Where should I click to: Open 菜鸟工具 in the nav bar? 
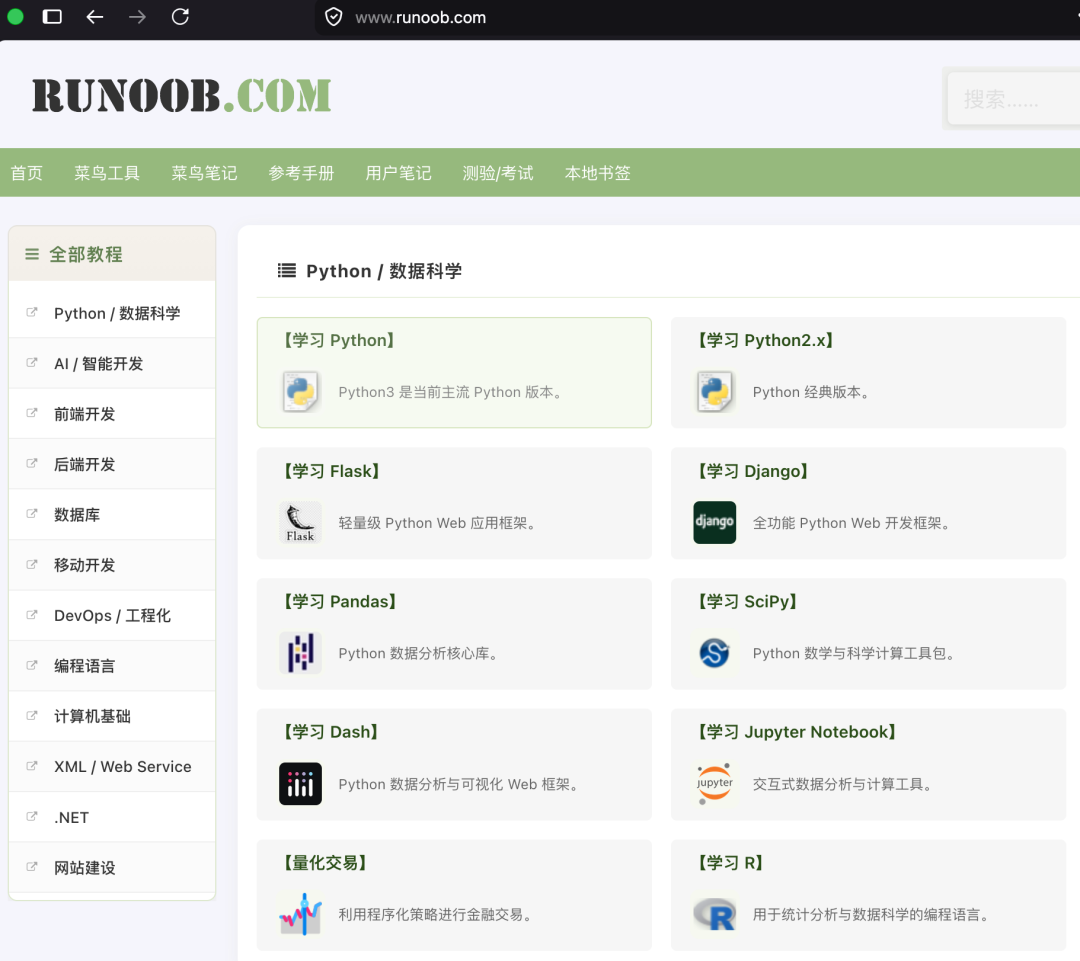[107, 173]
